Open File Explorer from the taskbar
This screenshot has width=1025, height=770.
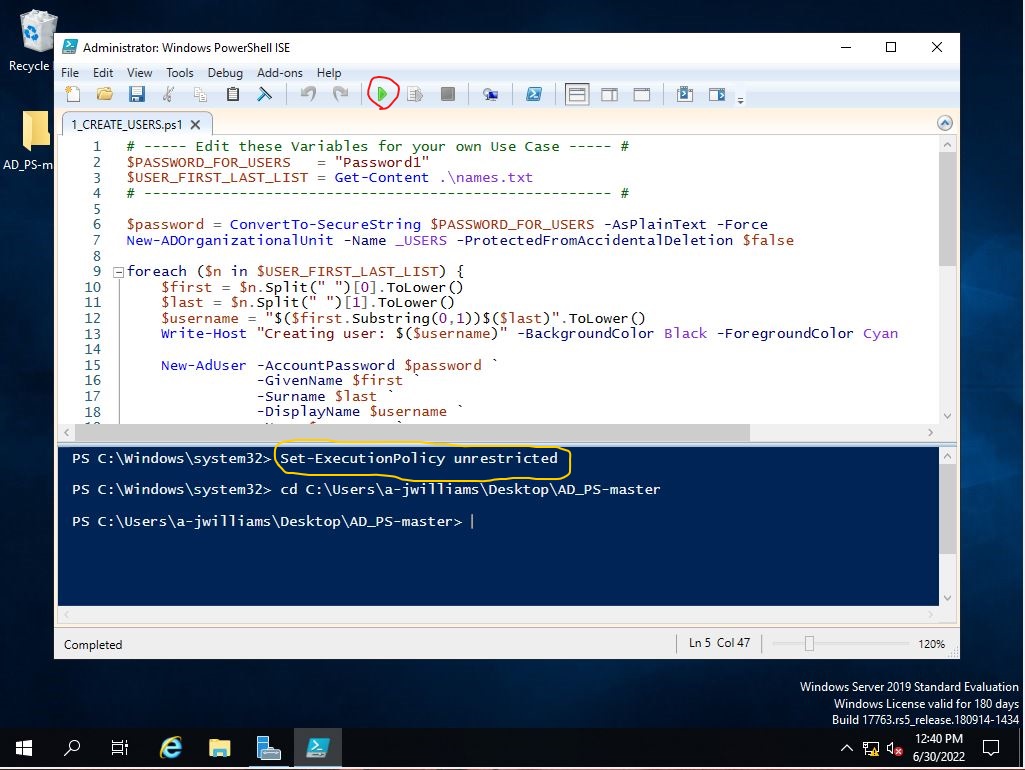click(220, 748)
